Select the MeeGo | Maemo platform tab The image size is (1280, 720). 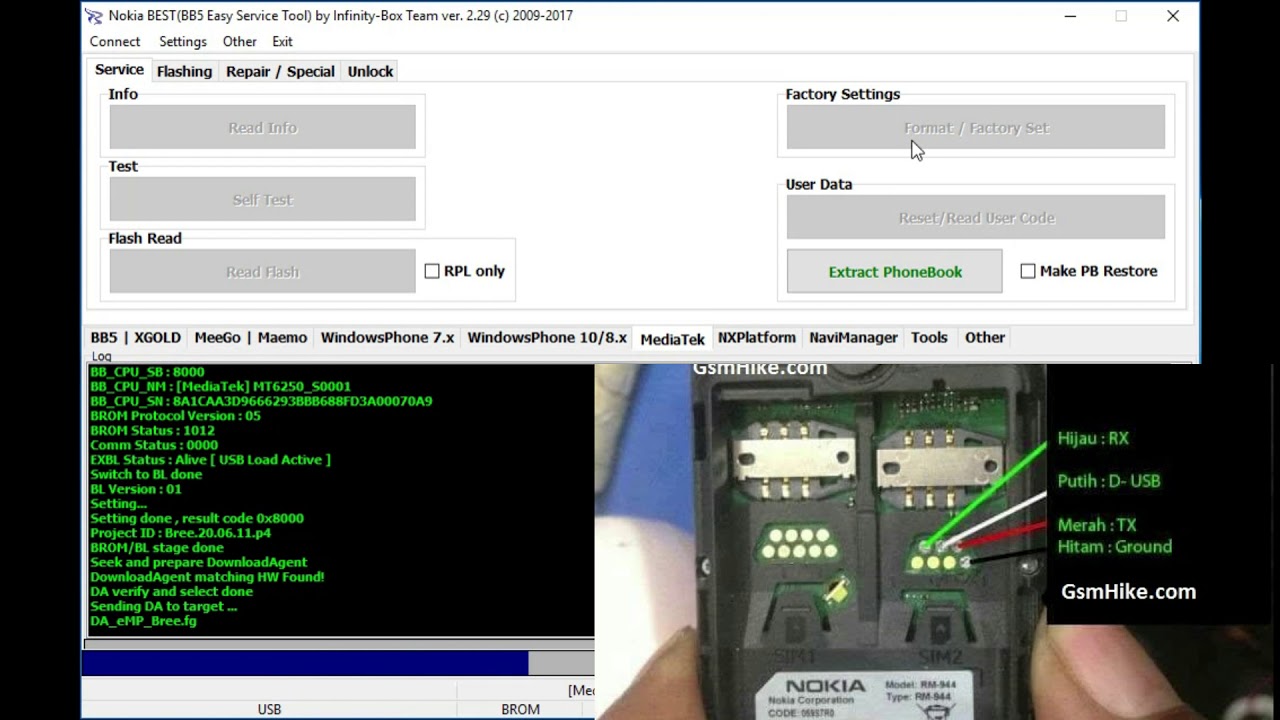pos(250,337)
